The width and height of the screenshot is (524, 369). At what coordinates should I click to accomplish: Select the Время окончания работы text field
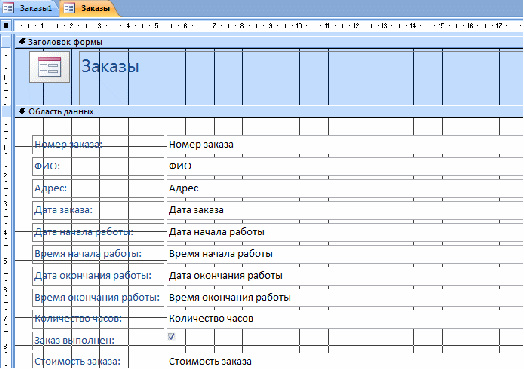click(x=345, y=297)
